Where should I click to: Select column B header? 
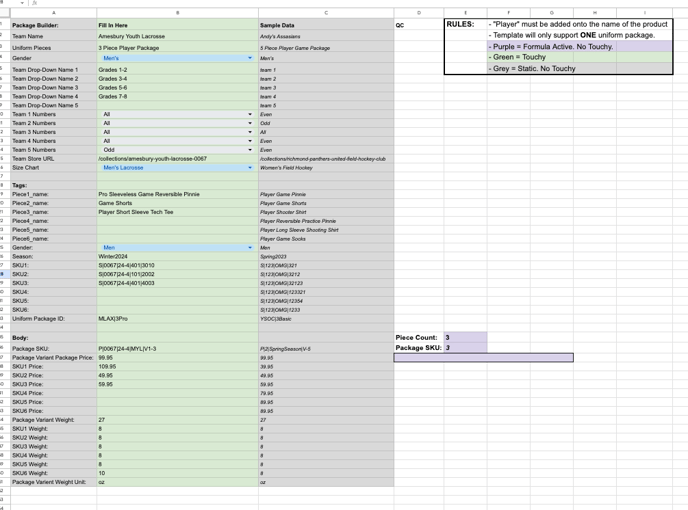tap(176, 13)
